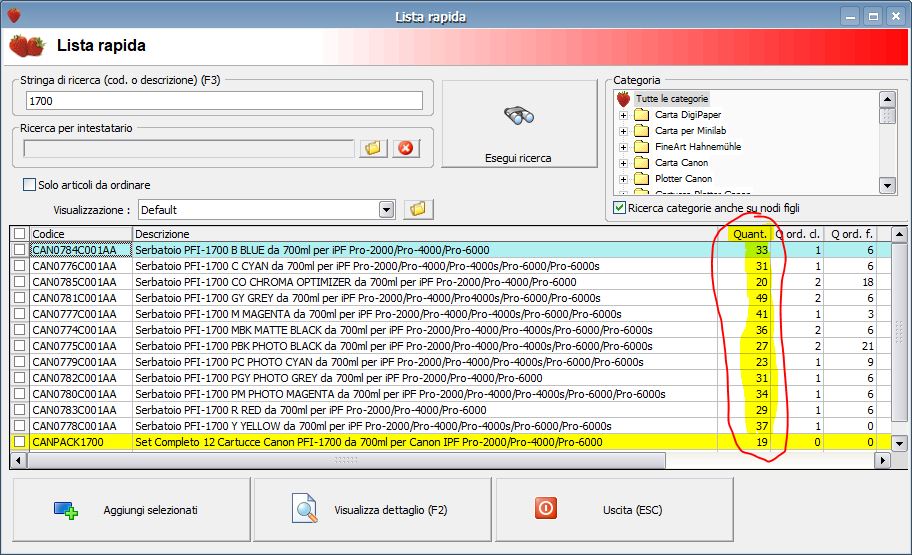Click the Esegui ricerca button
The height and width of the screenshot is (555, 912).
coord(519,124)
